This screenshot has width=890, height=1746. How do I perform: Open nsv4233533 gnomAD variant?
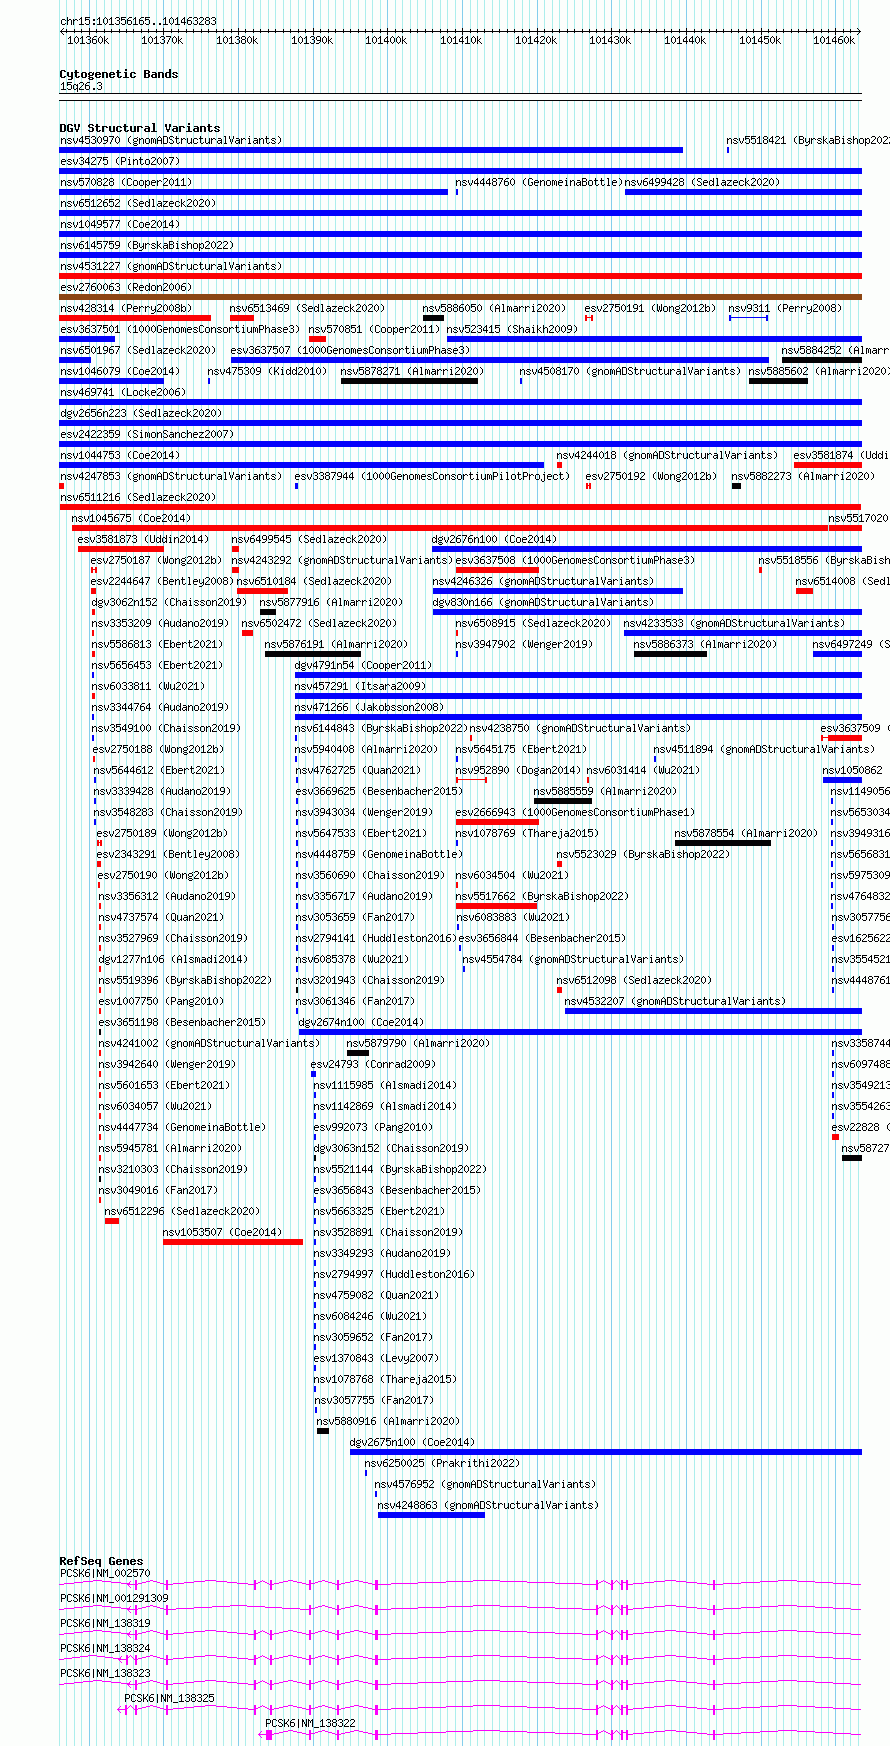click(x=735, y=623)
